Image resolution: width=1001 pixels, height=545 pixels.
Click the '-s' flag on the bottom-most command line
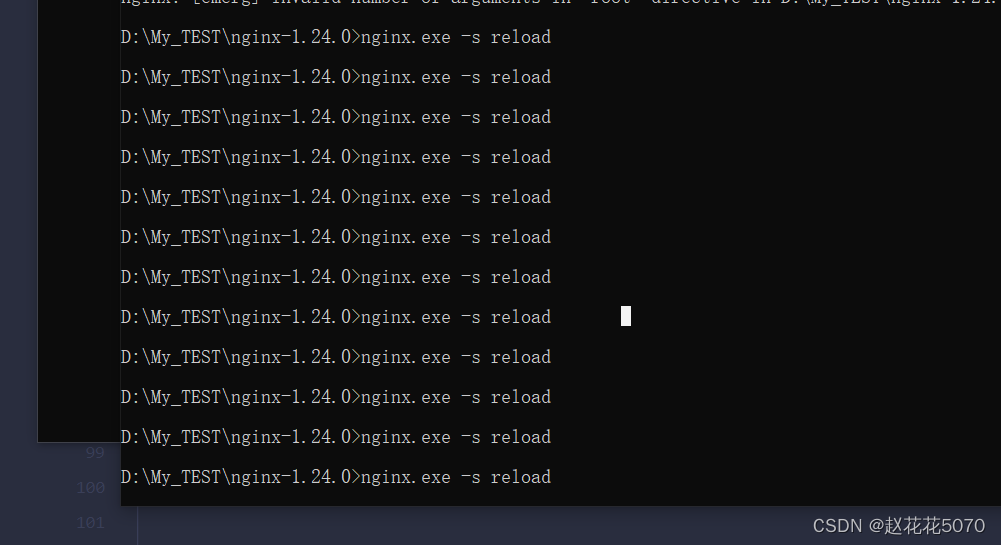pos(470,477)
